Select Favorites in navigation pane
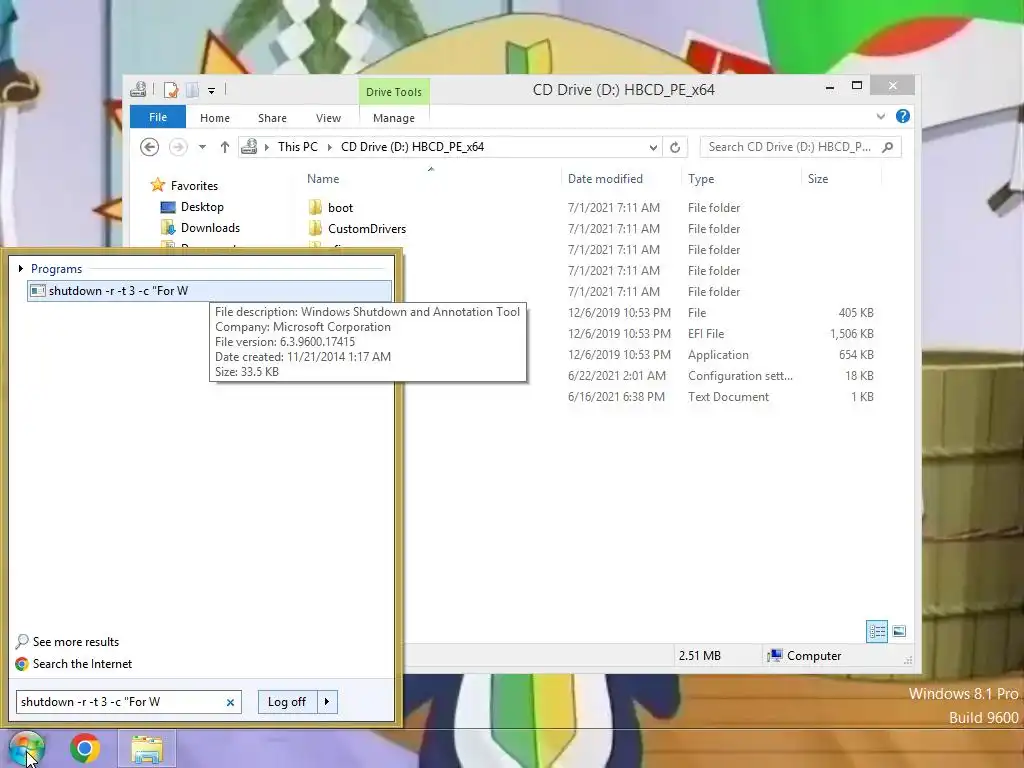The width and height of the screenshot is (1024, 768). point(194,185)
